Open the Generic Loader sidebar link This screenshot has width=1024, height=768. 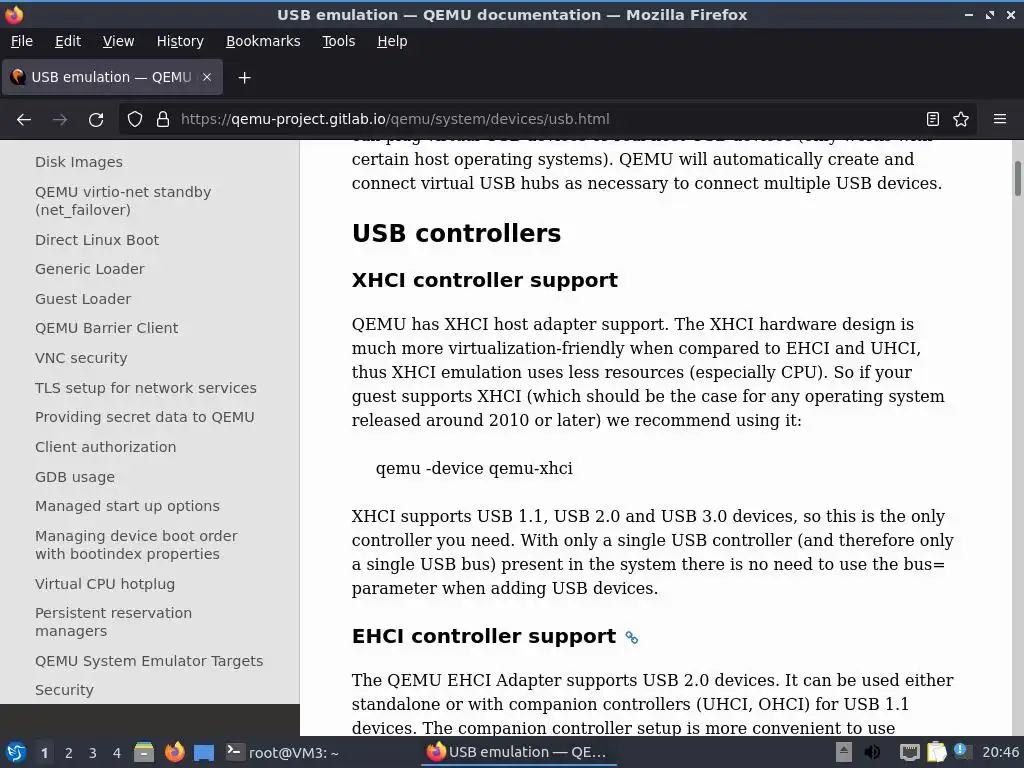click(x=89, y=269)
